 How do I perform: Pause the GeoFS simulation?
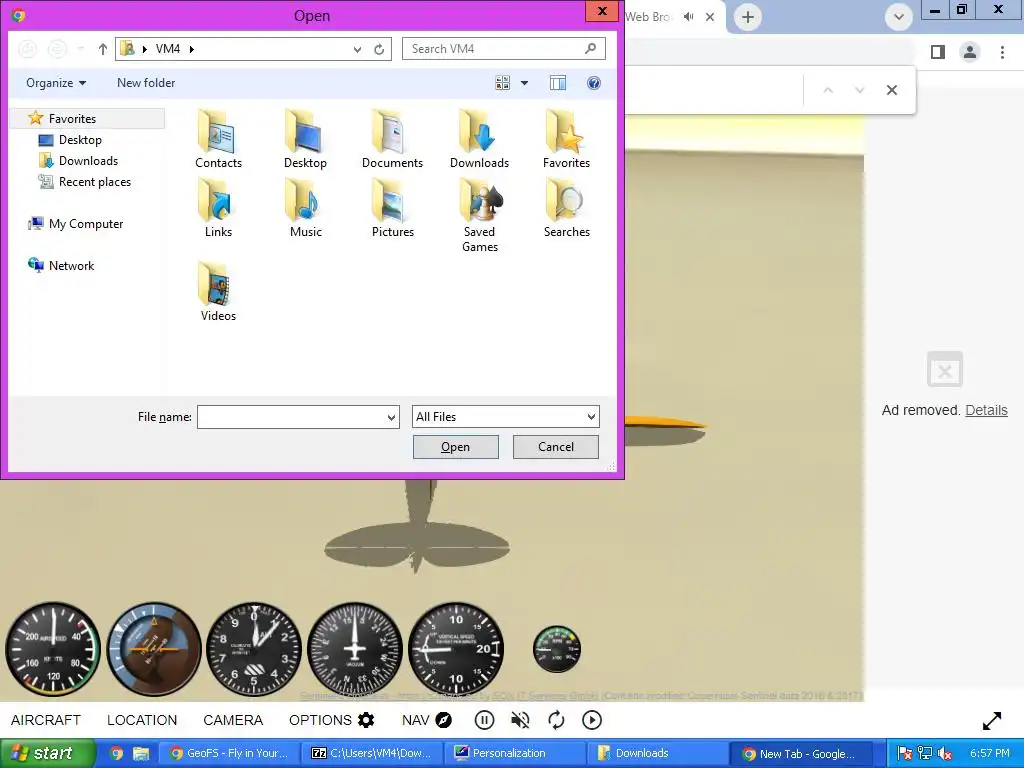(484, 720)
